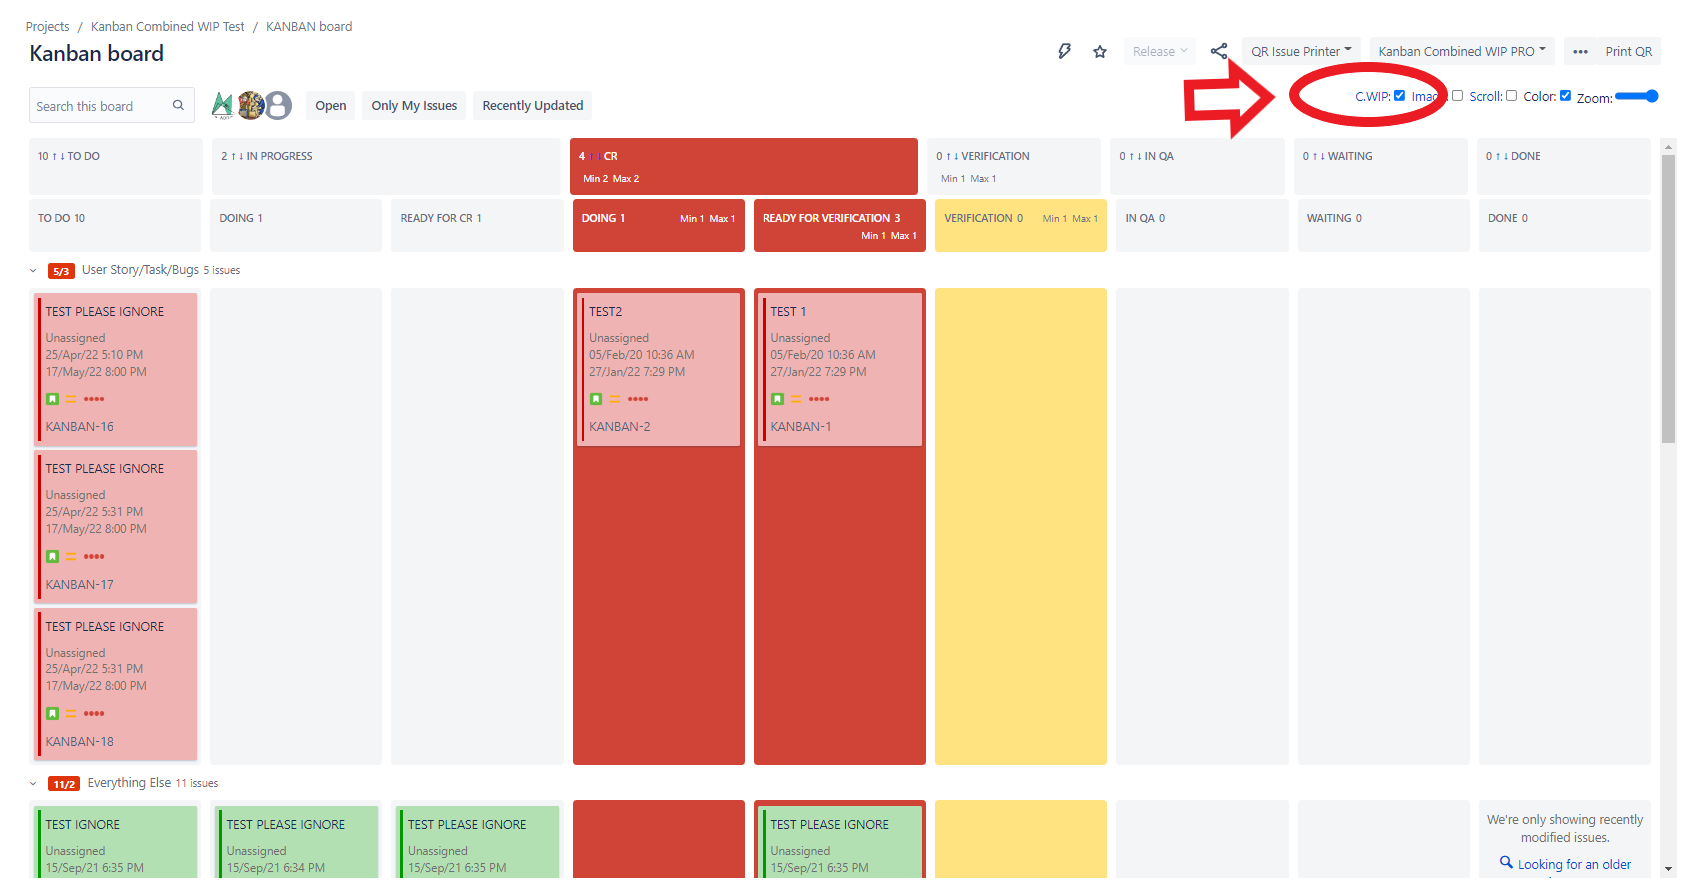Click magnifier icon beside 'Looking for an older'
Image resolution: width=1696 pixels, height=880 pixels.
(x=1506, y=862)
